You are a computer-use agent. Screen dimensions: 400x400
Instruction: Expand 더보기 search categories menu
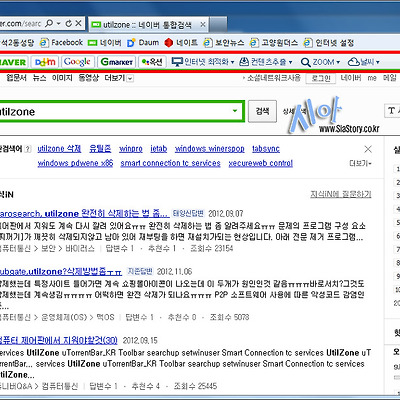tap(119, 78)
